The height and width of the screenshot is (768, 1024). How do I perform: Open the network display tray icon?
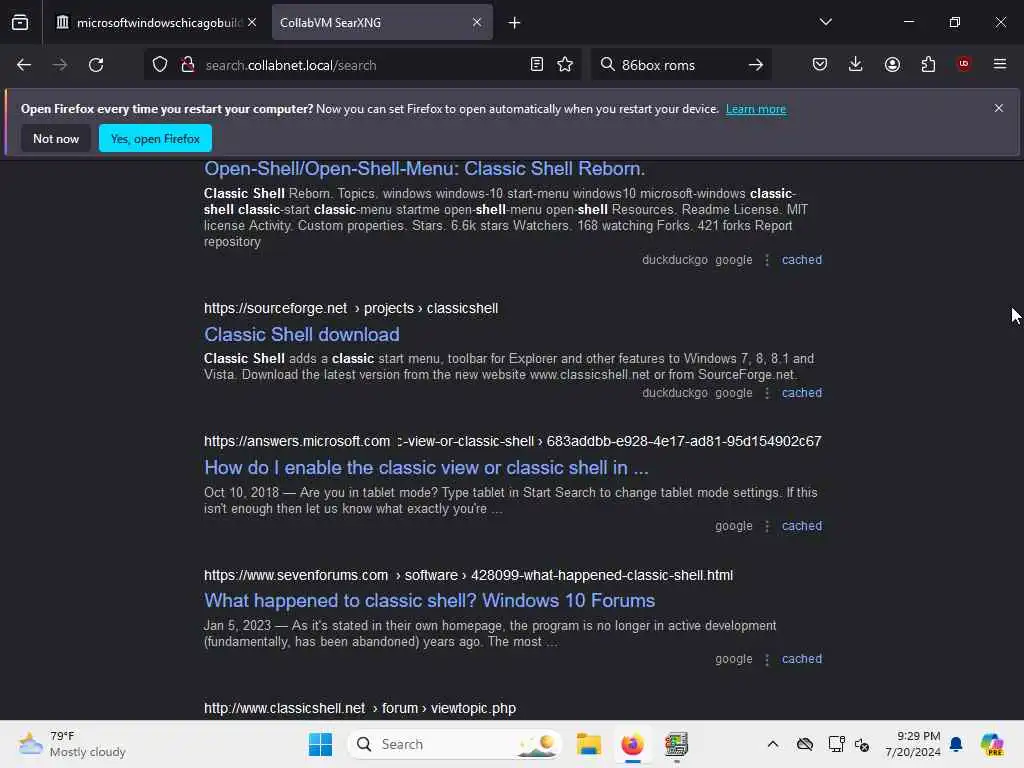pyautogui.click(x=836, y=744)
